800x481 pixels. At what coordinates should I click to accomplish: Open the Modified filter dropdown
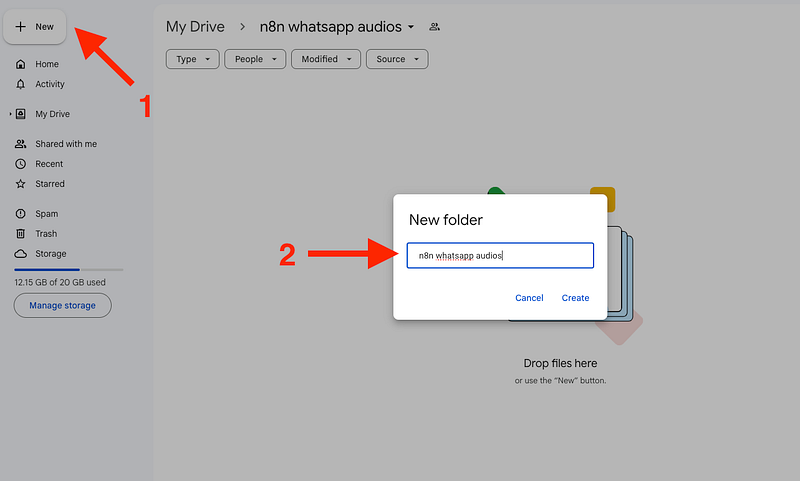325,59
